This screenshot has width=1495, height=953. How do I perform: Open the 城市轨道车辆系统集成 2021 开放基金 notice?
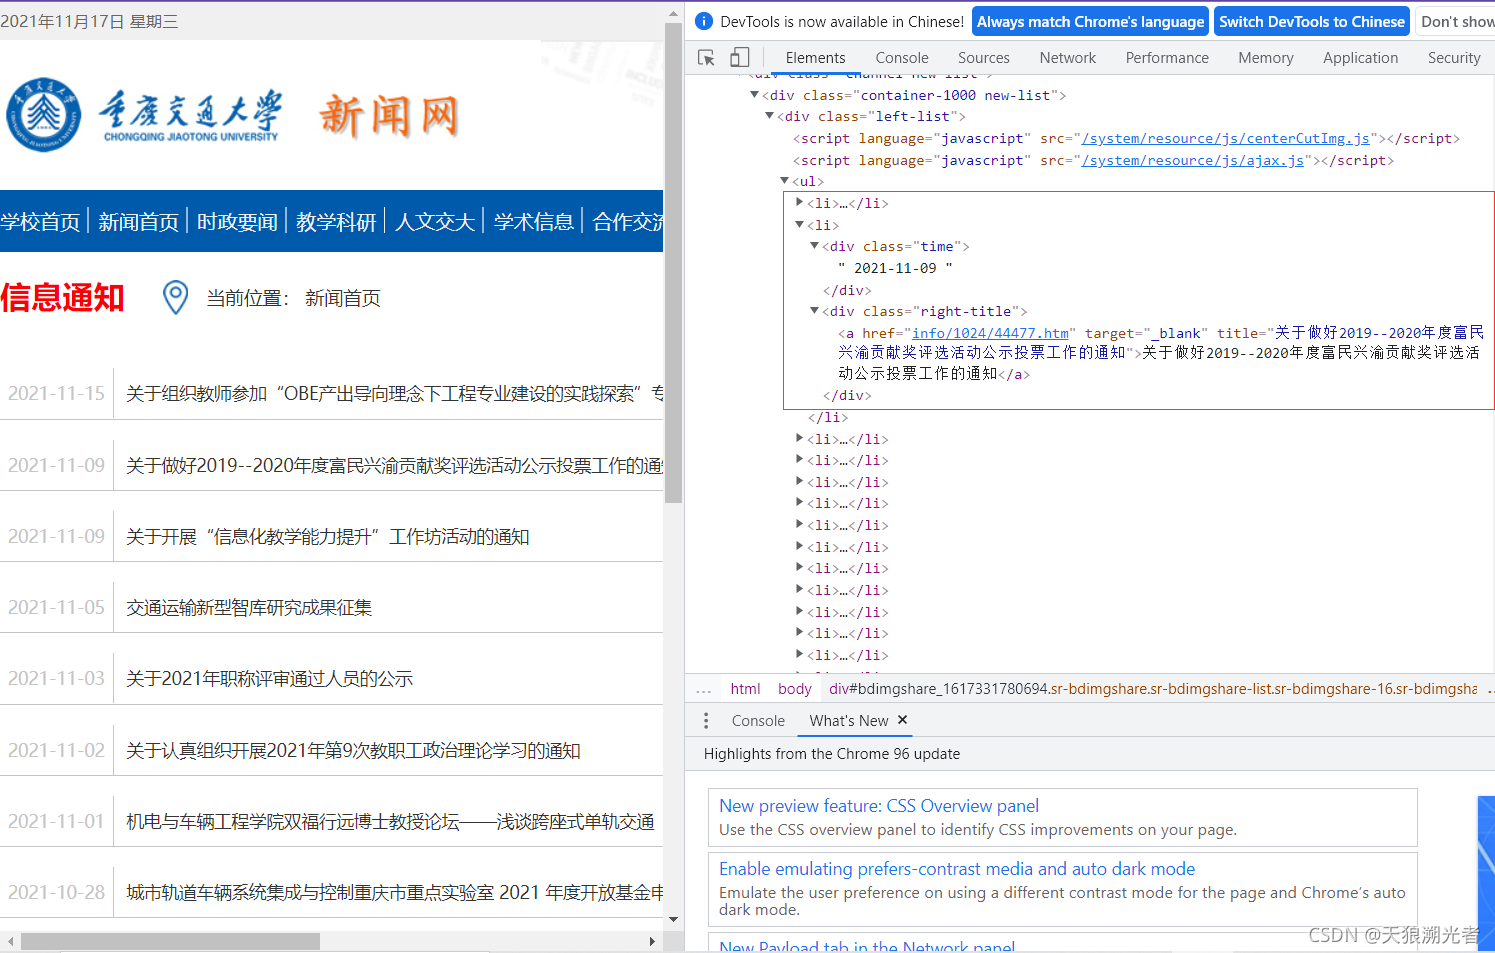point(395,892)
